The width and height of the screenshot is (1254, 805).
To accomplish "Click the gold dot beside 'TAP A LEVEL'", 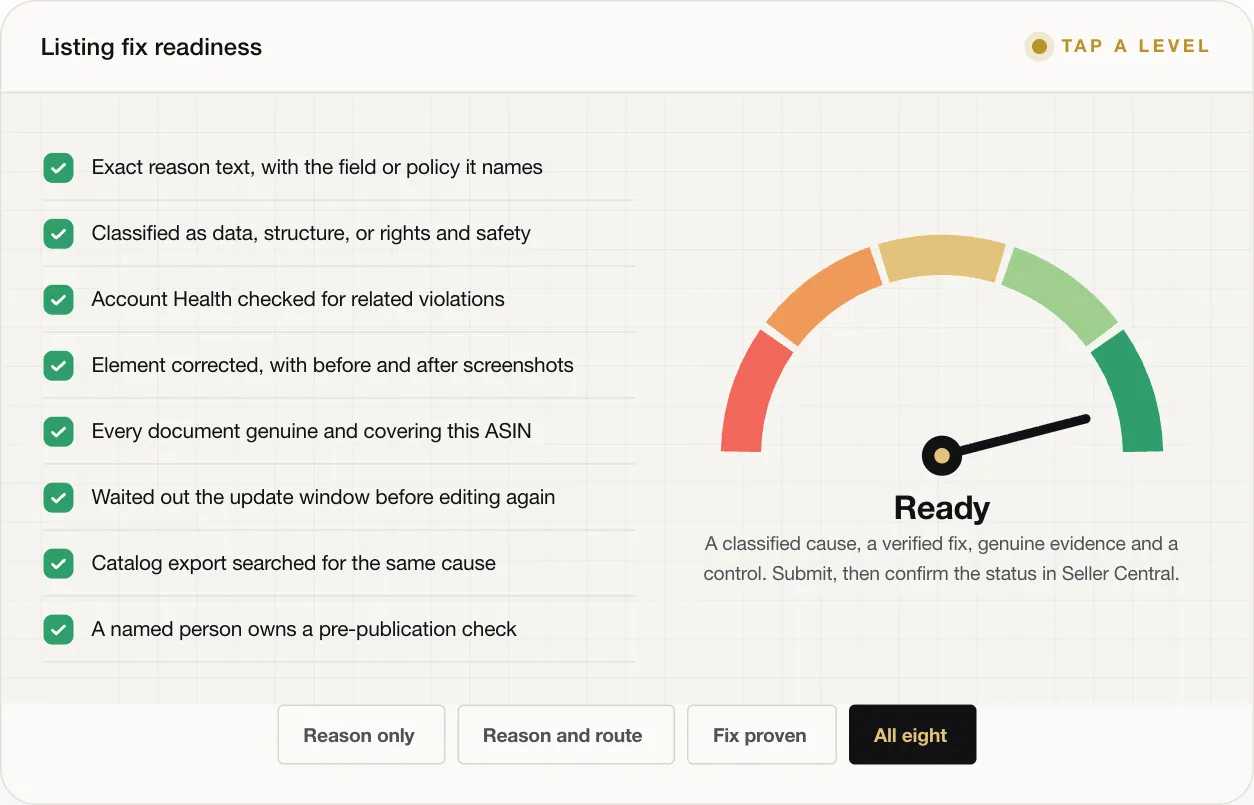I will 1039,47.
